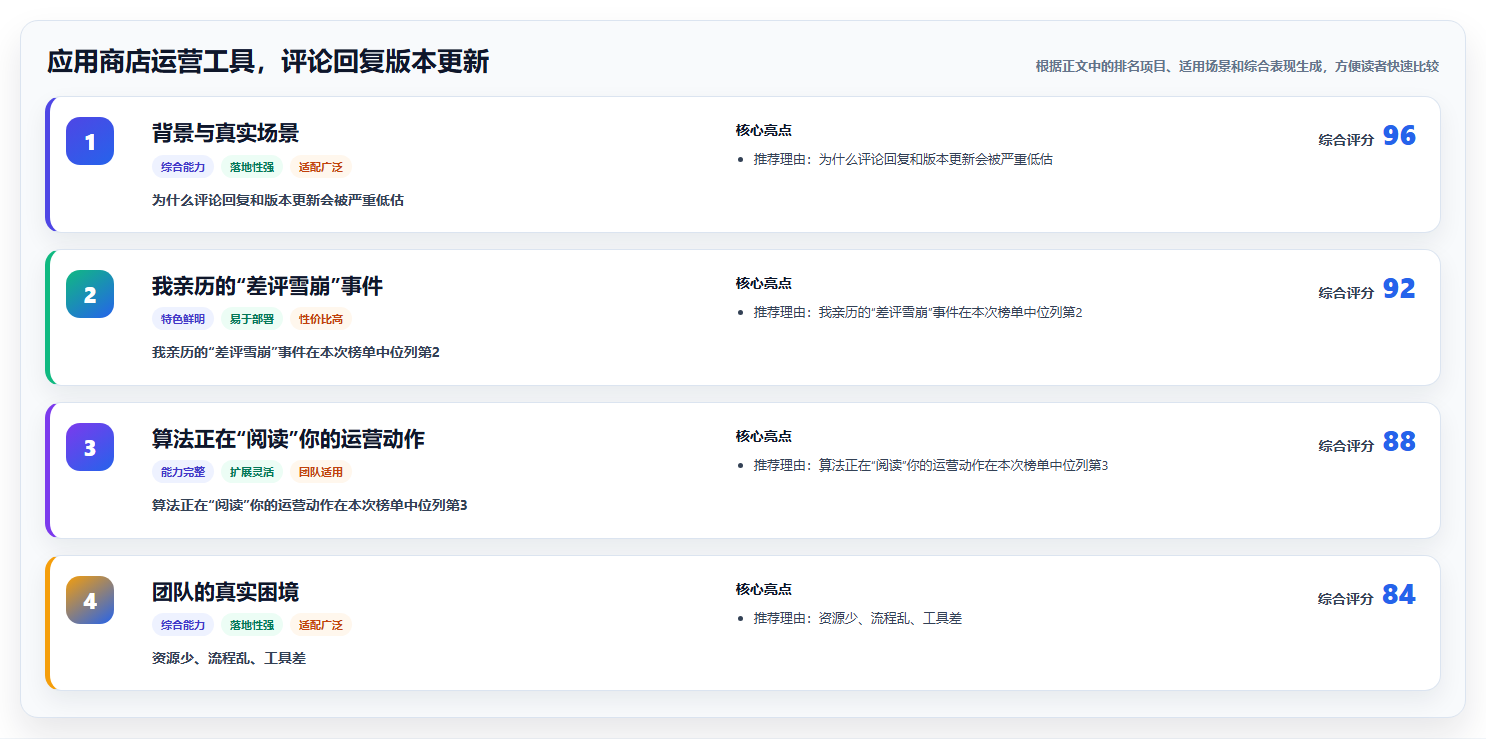Select the 特色鲜明 tag

click(183, 319)
